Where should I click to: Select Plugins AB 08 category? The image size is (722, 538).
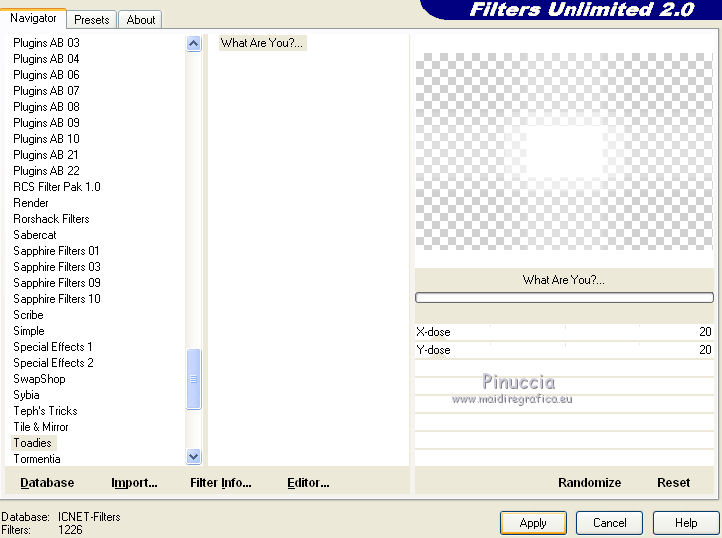point(46,107)
